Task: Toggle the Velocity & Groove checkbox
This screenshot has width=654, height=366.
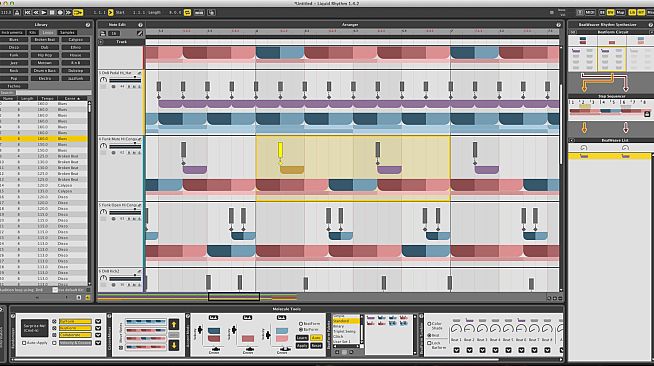Action: click(54, 343)
